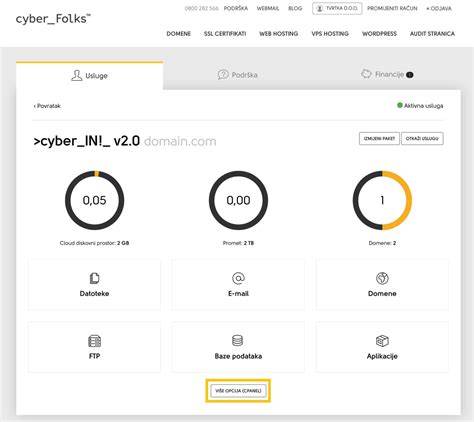Click the Baze podataka card label

[x=238, y=356]
